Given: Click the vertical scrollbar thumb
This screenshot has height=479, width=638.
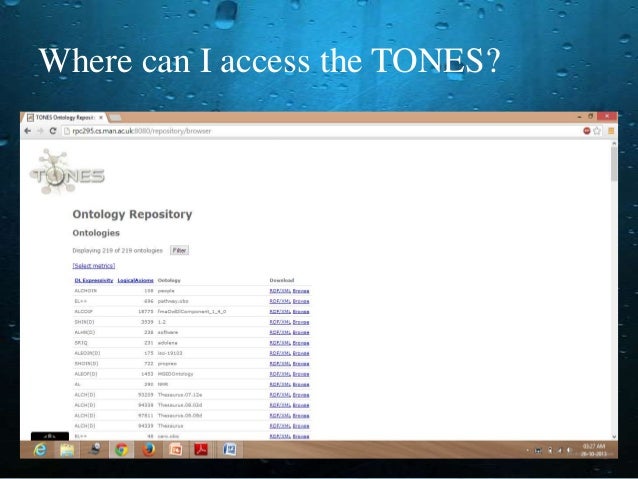Looking at the screenshot, I should tap(614, 164).
